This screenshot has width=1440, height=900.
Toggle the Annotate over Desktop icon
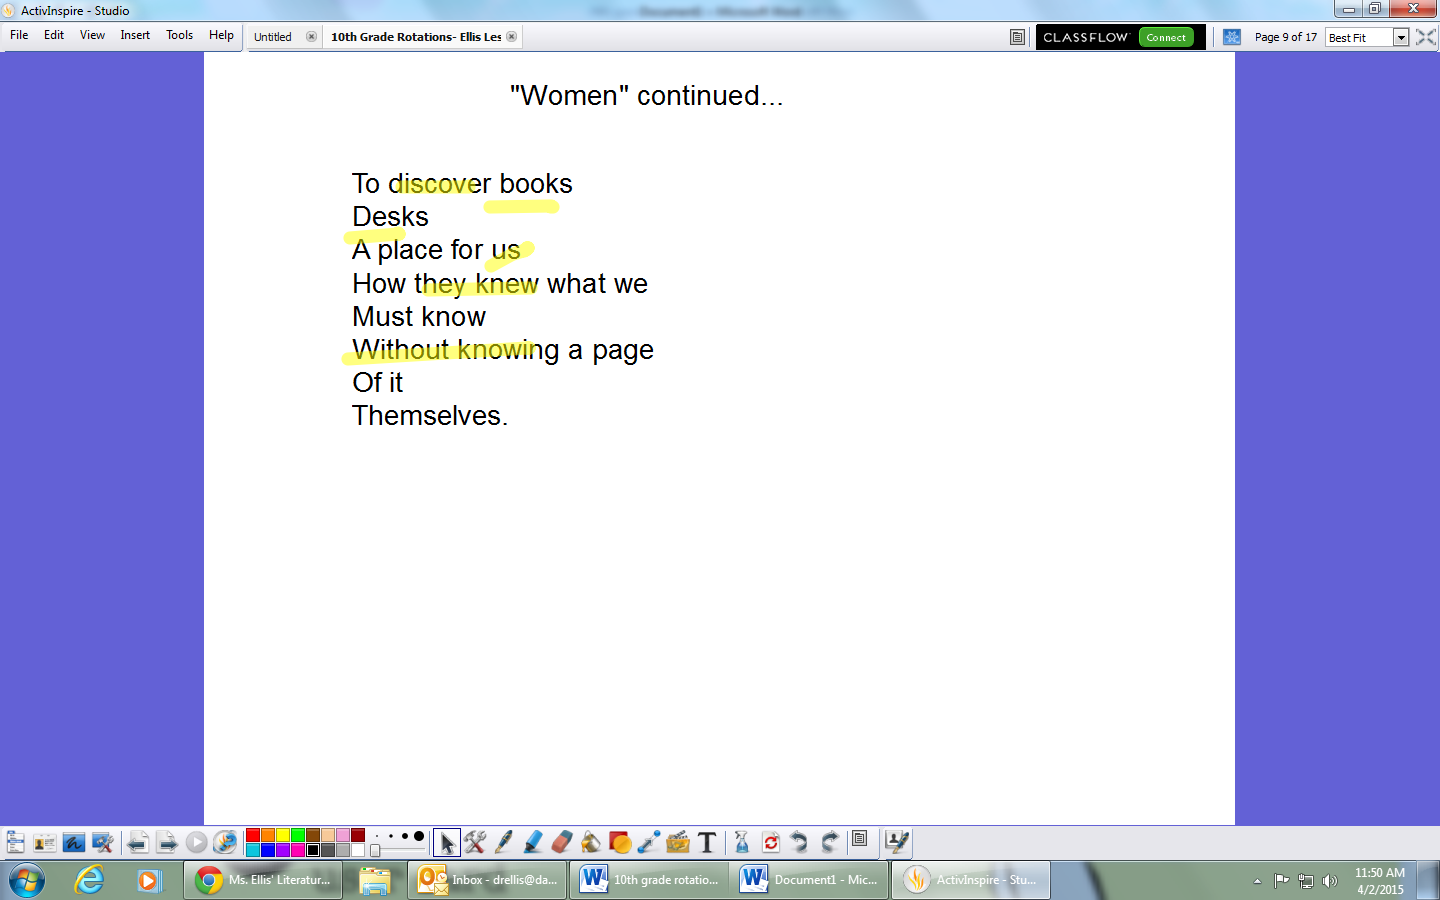74,843
